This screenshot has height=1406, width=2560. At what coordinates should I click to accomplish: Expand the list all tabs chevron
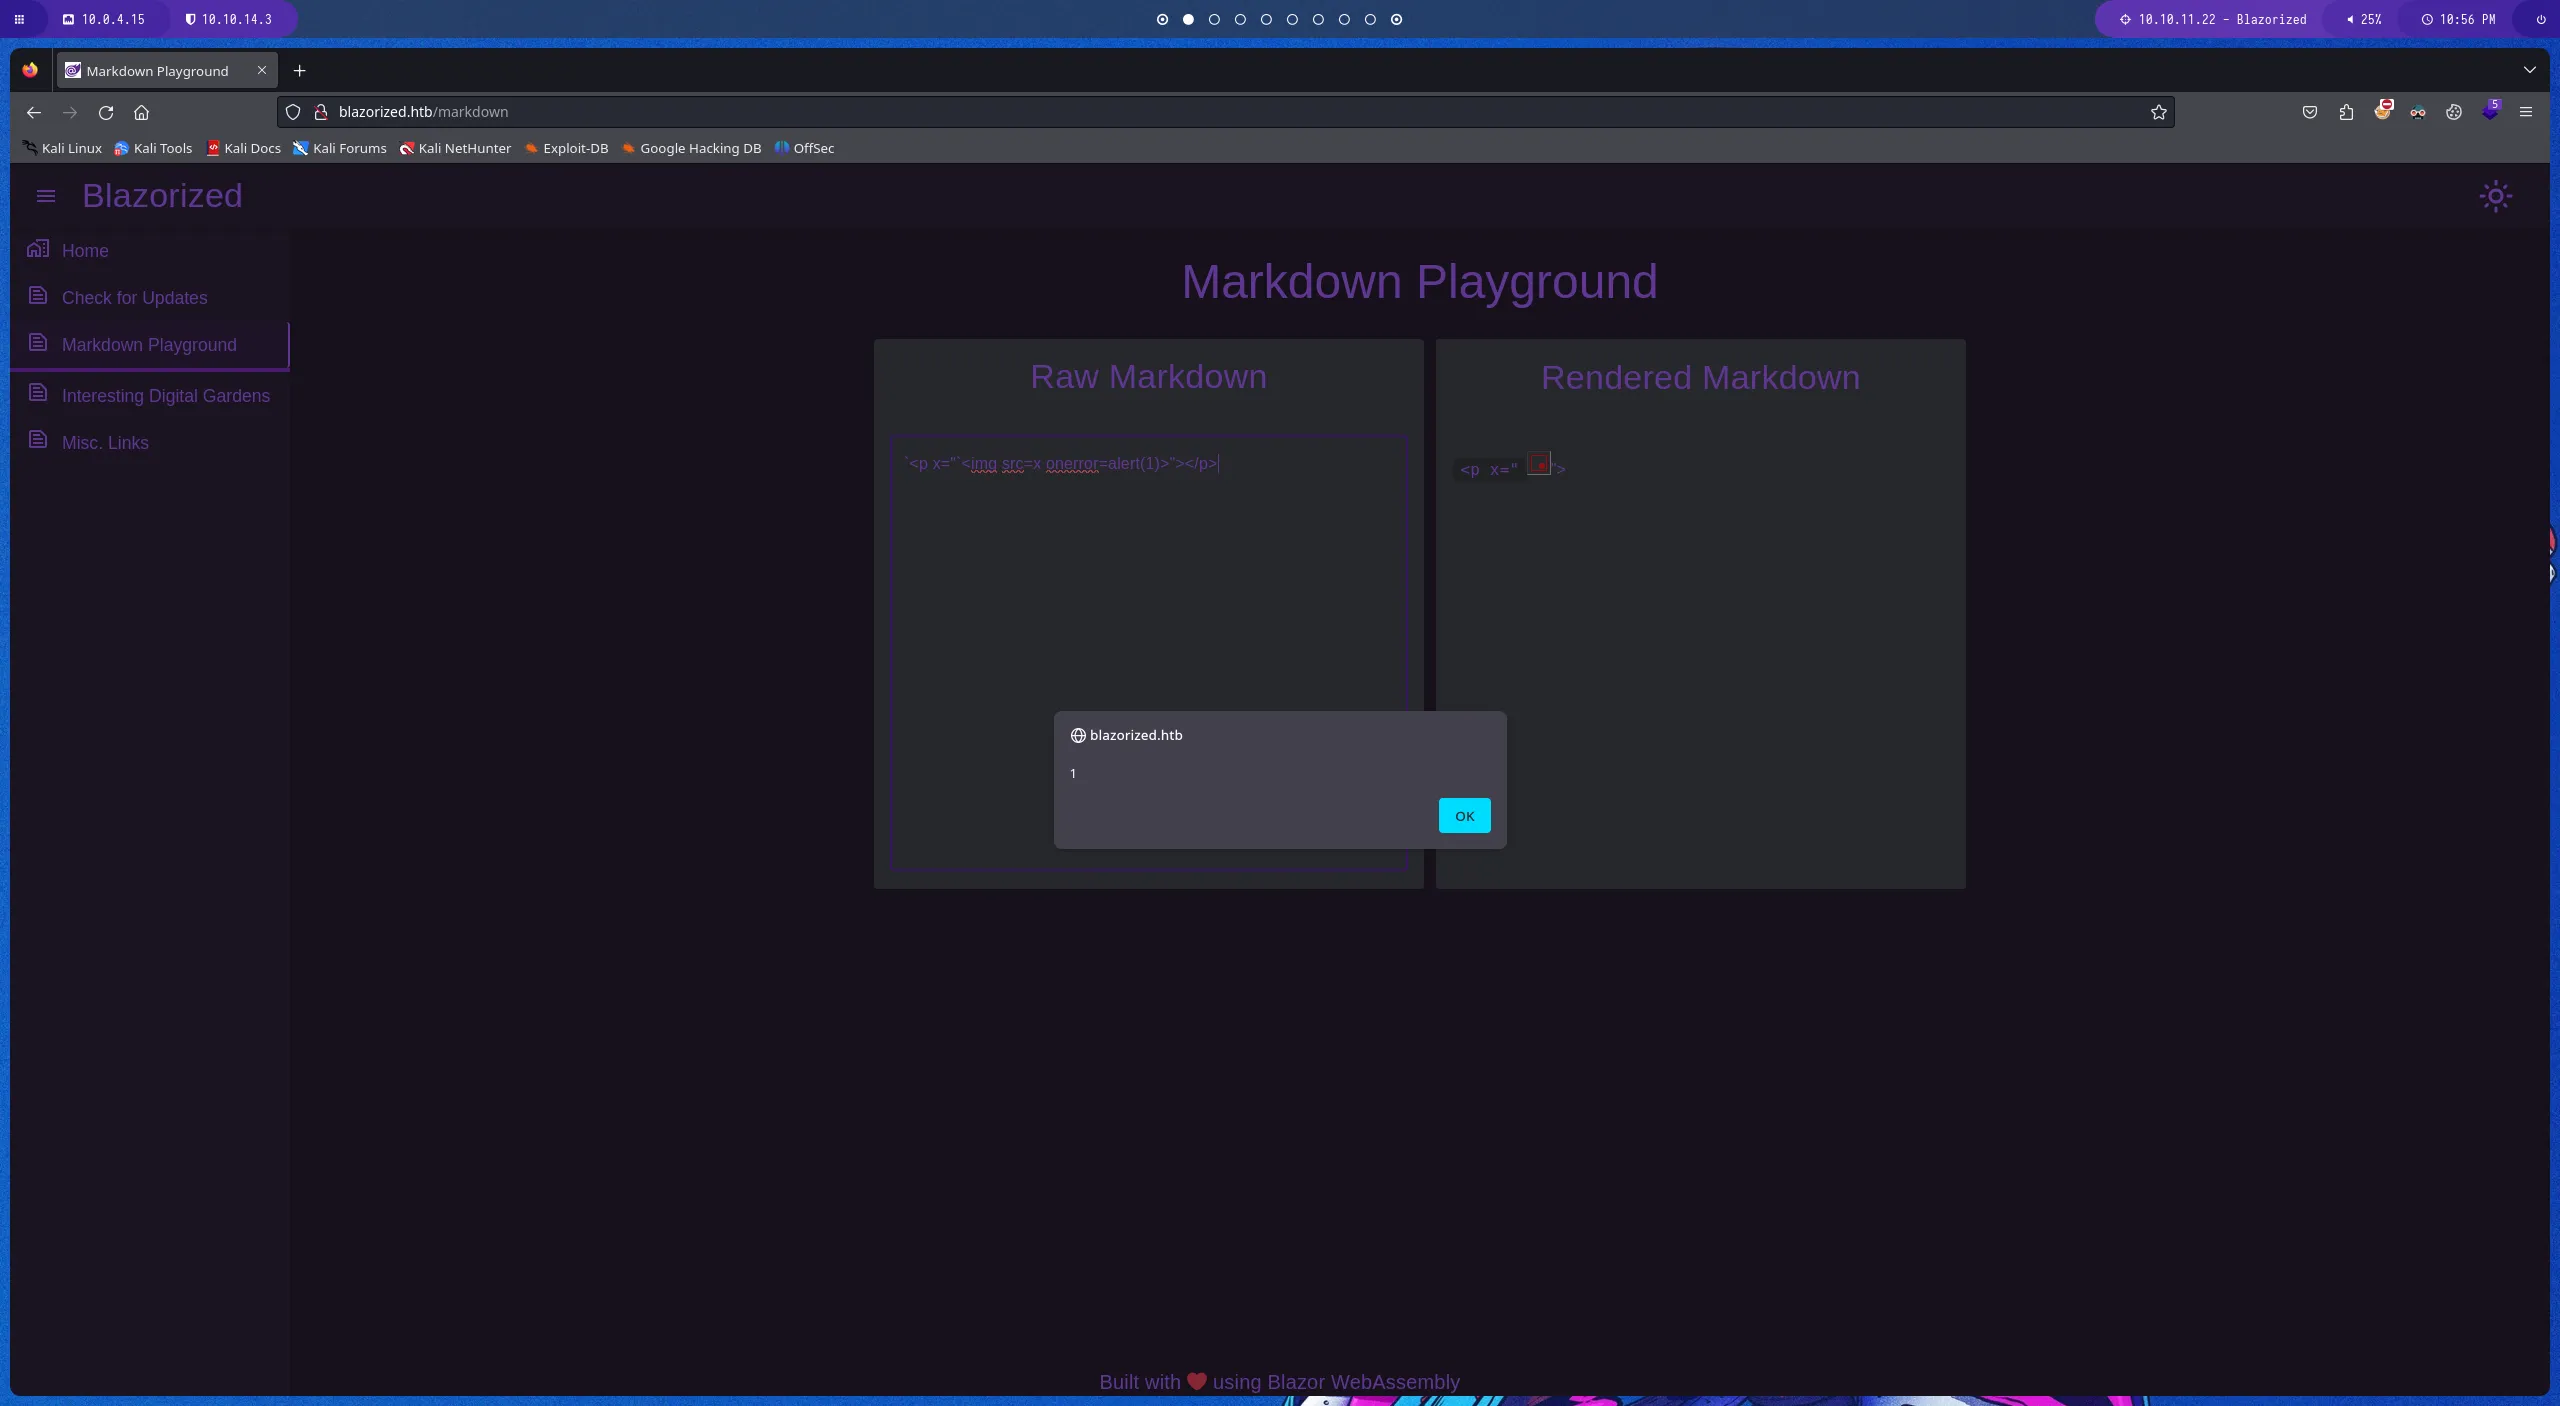pyautogui.click(x=2529, y=70)
